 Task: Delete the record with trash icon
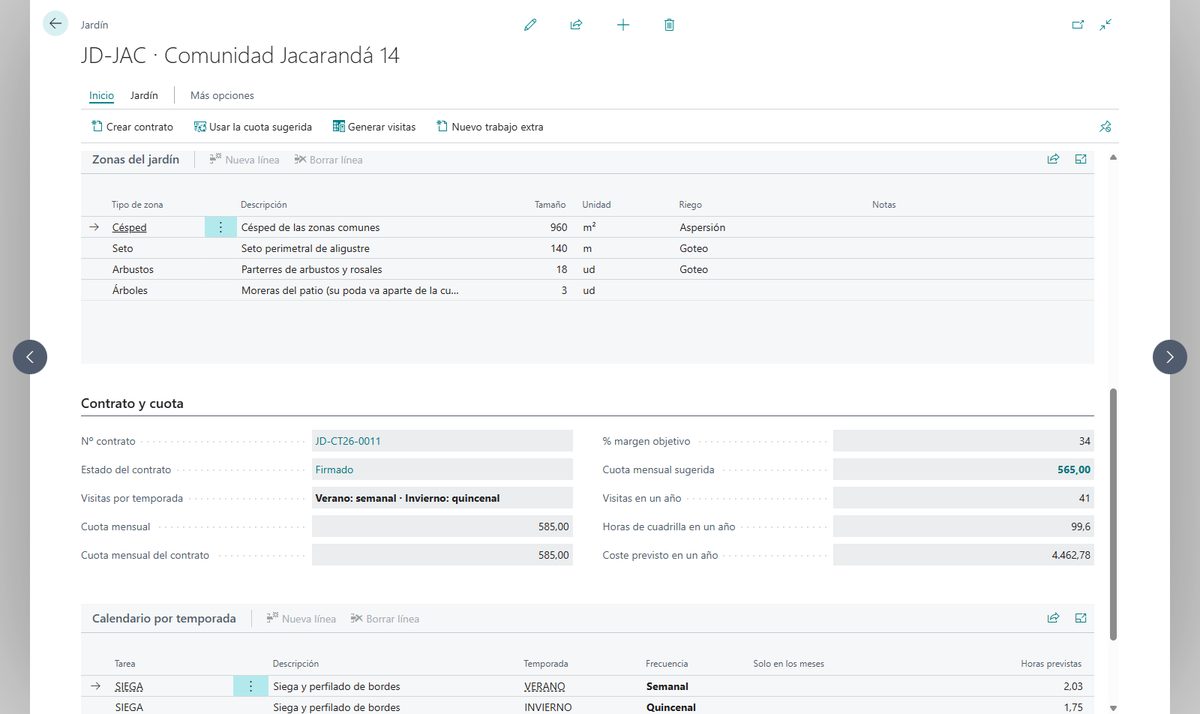669,25
